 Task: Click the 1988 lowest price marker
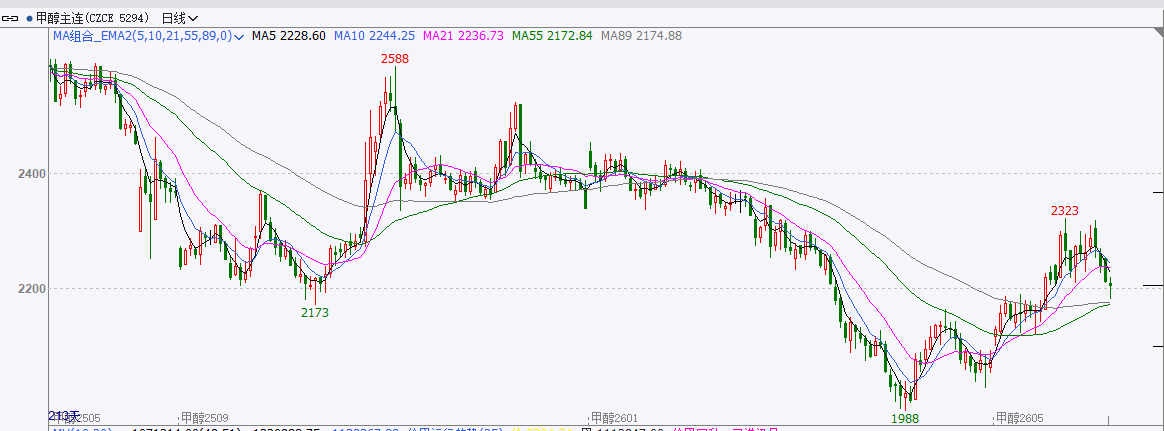pyautogui.click(x=904, y=417)
